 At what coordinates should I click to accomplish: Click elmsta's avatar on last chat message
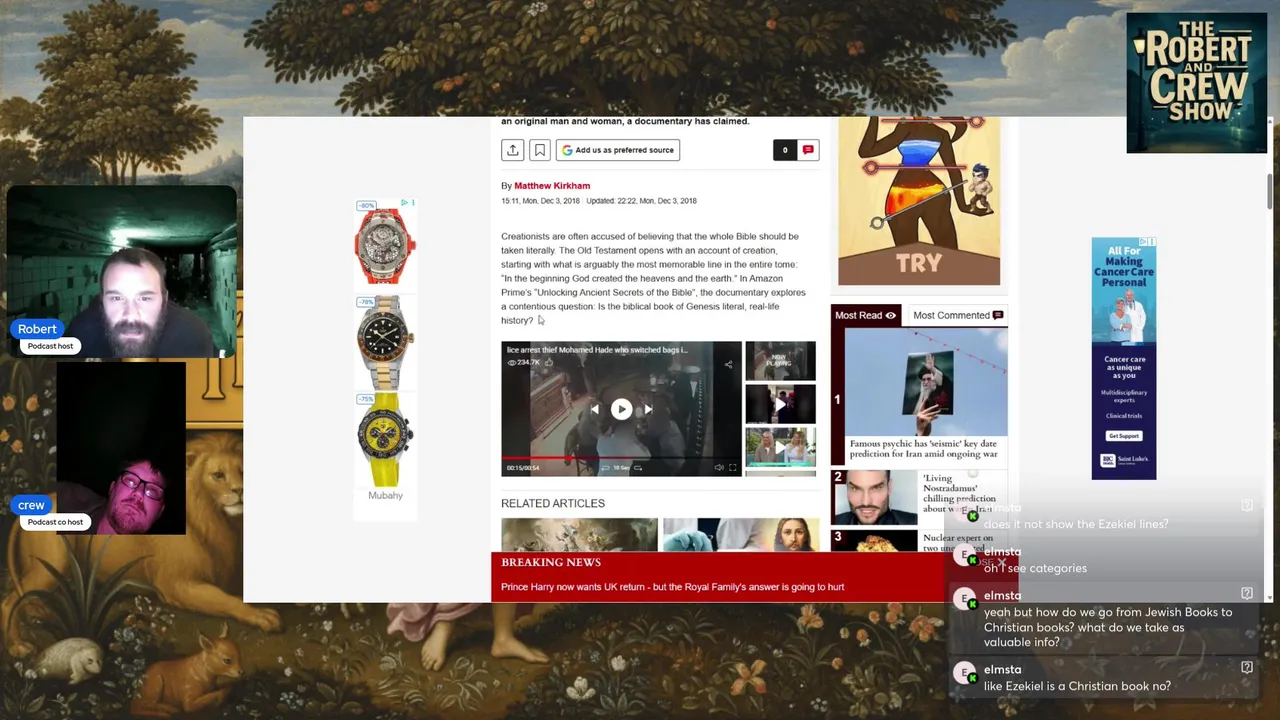pos(965,673)
